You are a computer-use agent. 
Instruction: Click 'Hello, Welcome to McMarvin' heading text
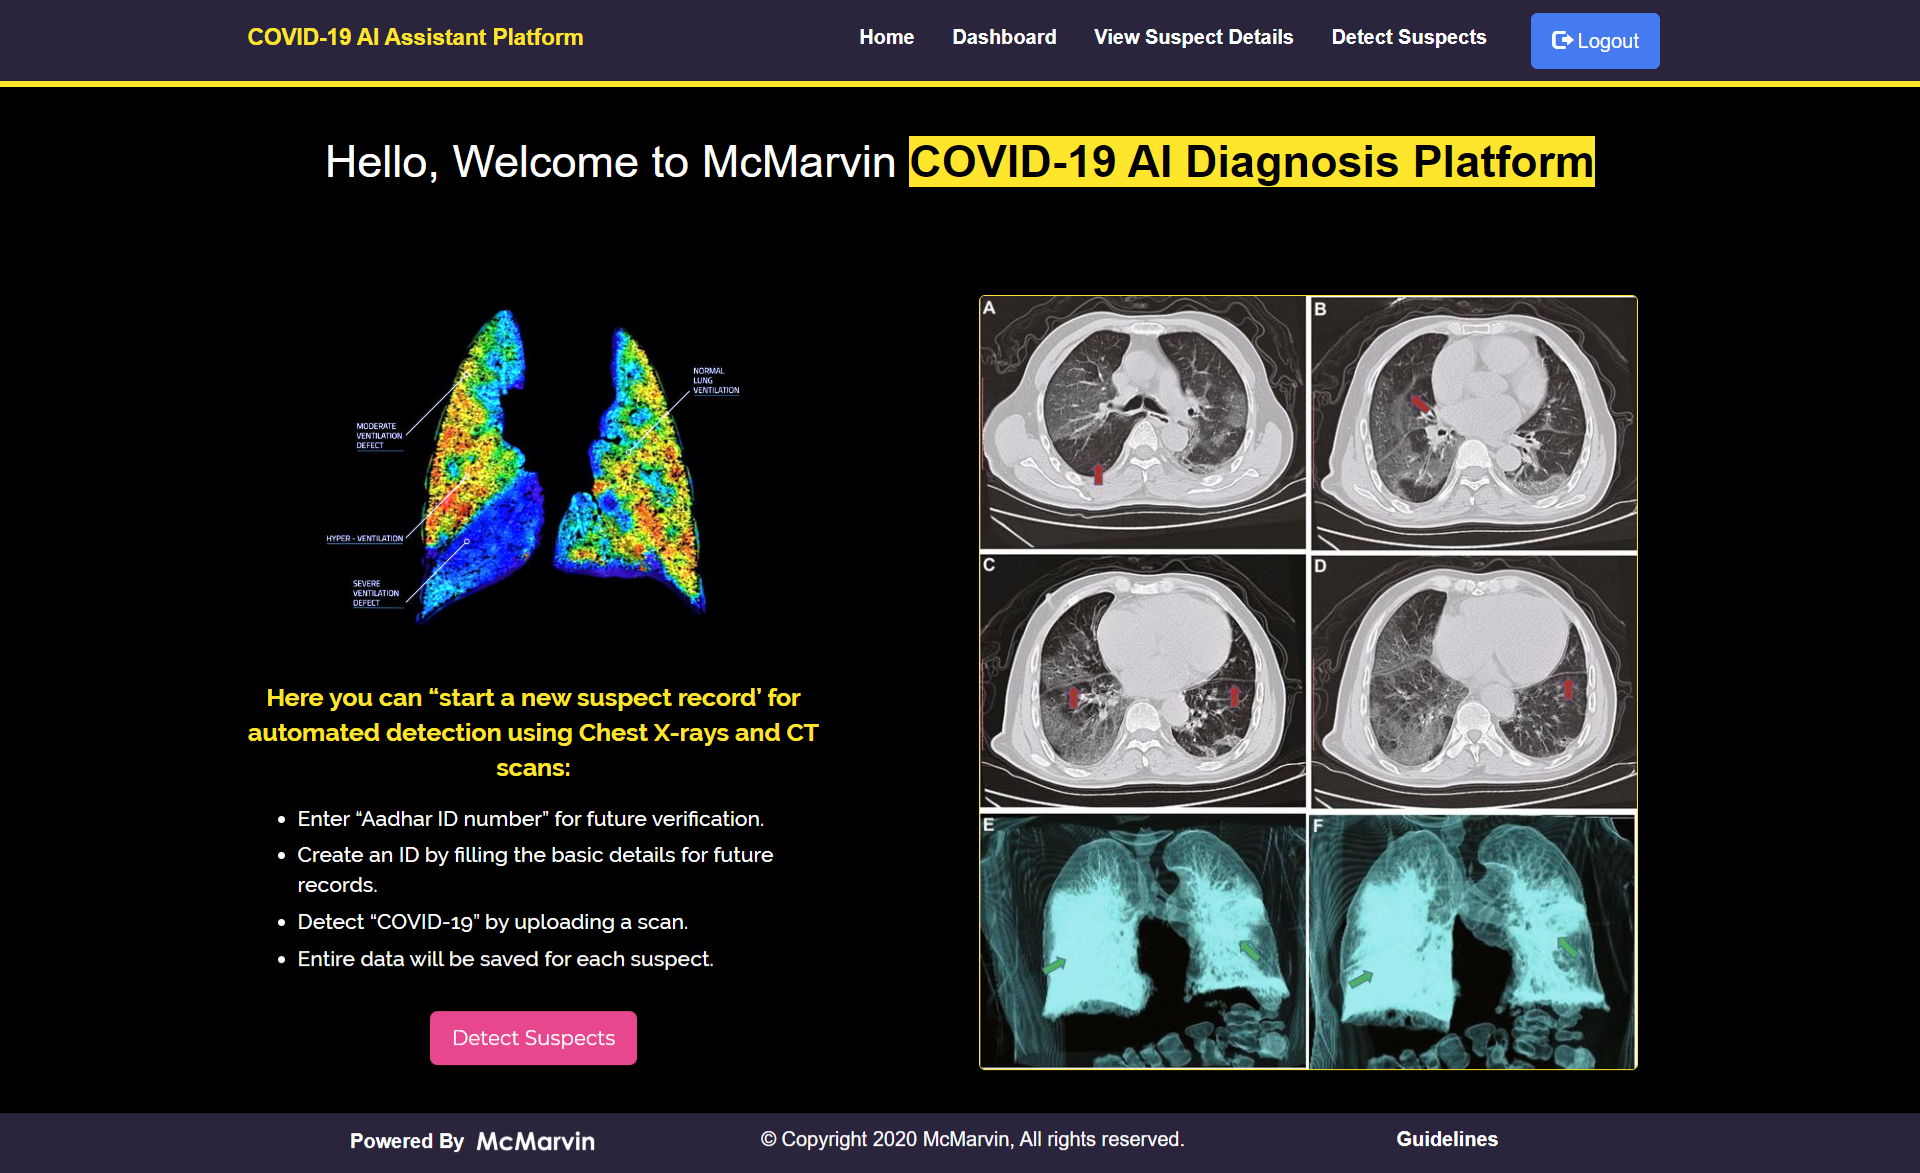pos(610,162)
